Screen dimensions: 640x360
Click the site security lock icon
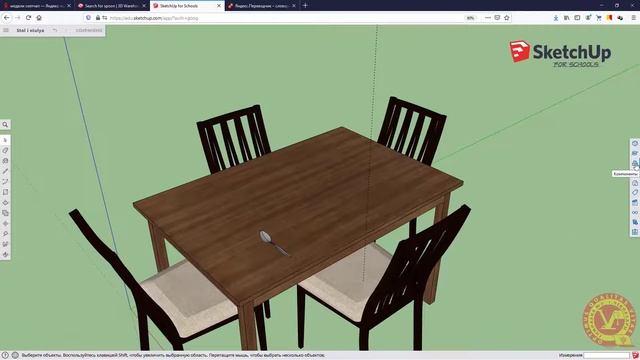click(x=98, y=18)
